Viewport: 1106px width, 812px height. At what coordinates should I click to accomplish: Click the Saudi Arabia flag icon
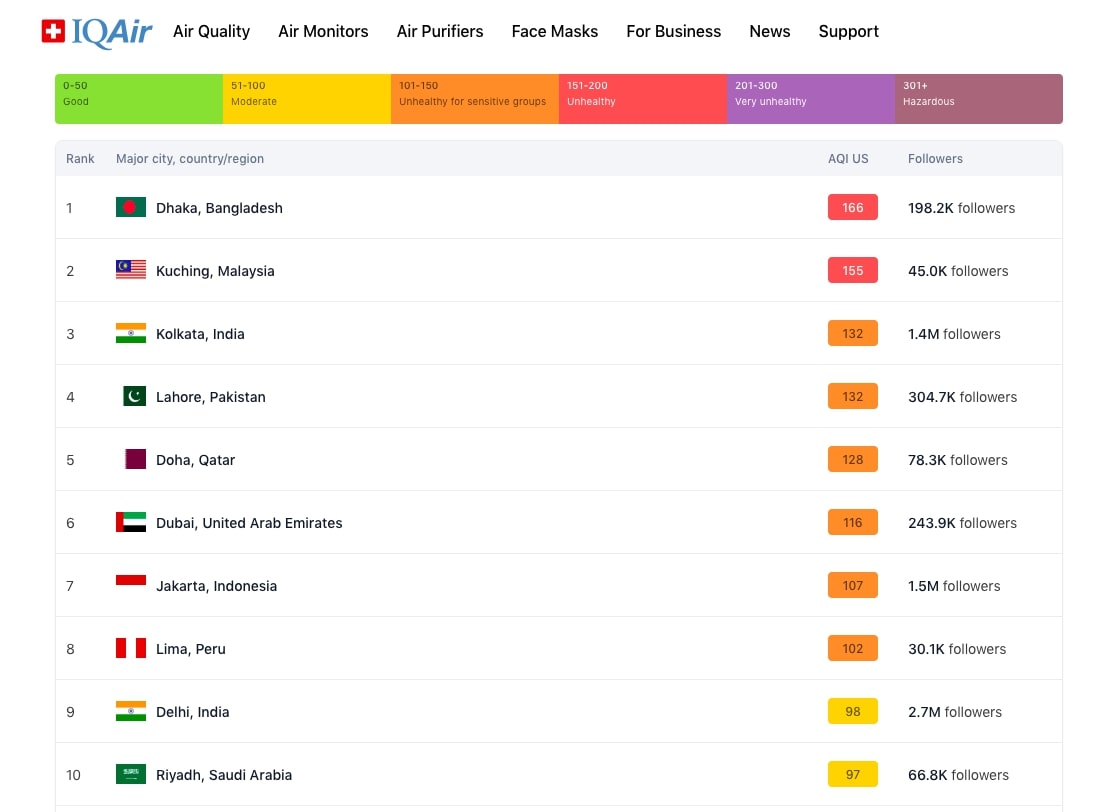tap(130, 775)
